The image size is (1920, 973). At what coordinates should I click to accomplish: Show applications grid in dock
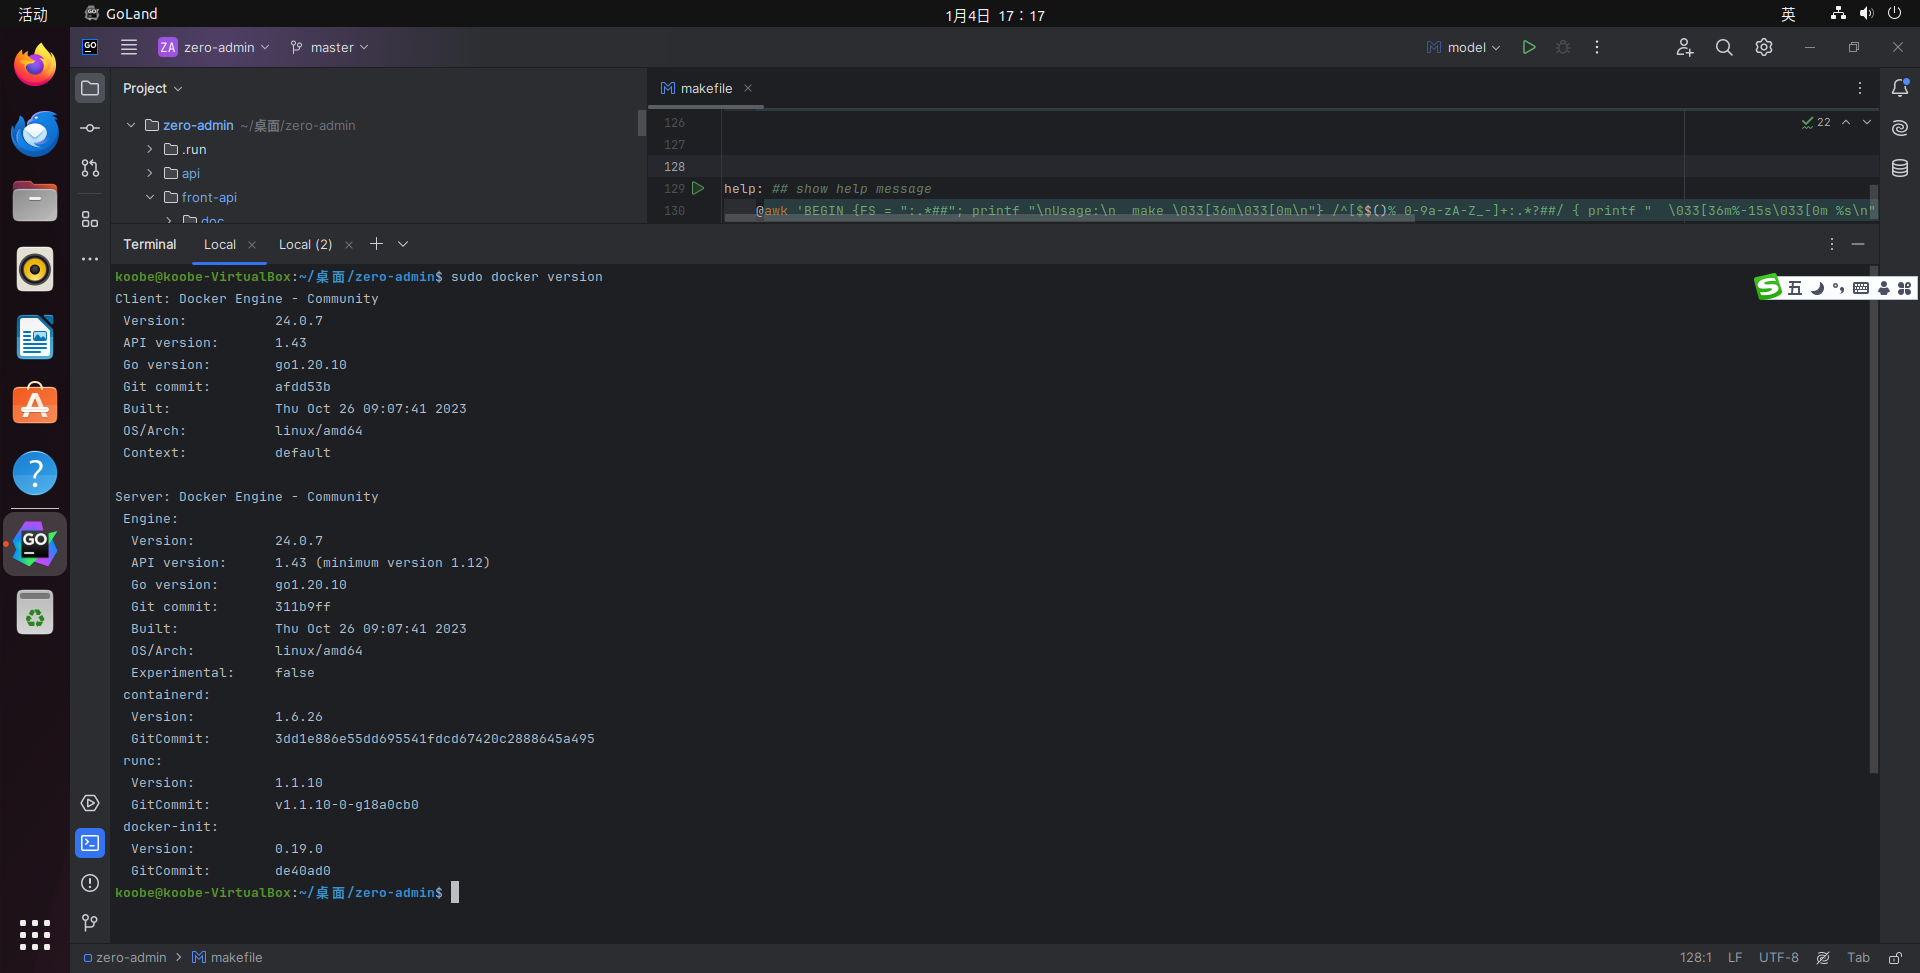pyautogui.click(x=35, y=935)
